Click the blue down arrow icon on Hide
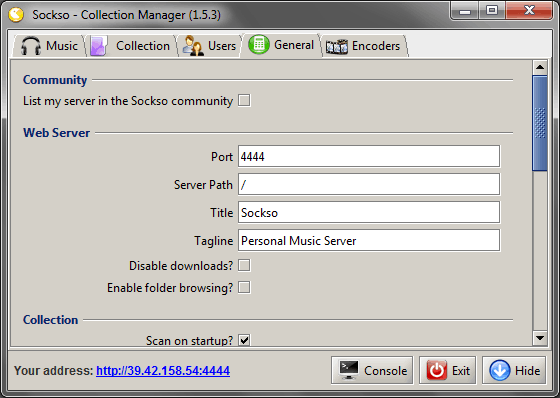The width and height of the screenshot is (560, 398). coord(500,370)
